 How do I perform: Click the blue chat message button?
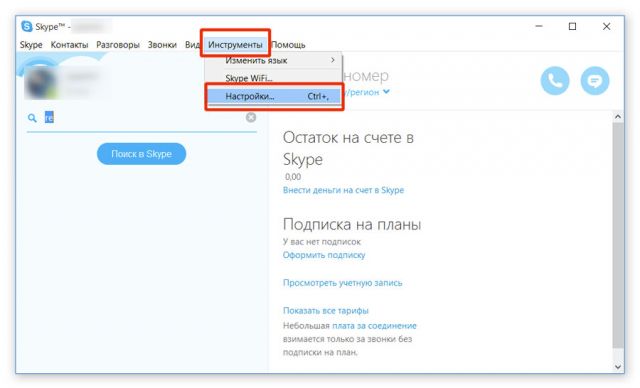click(595, 81)
